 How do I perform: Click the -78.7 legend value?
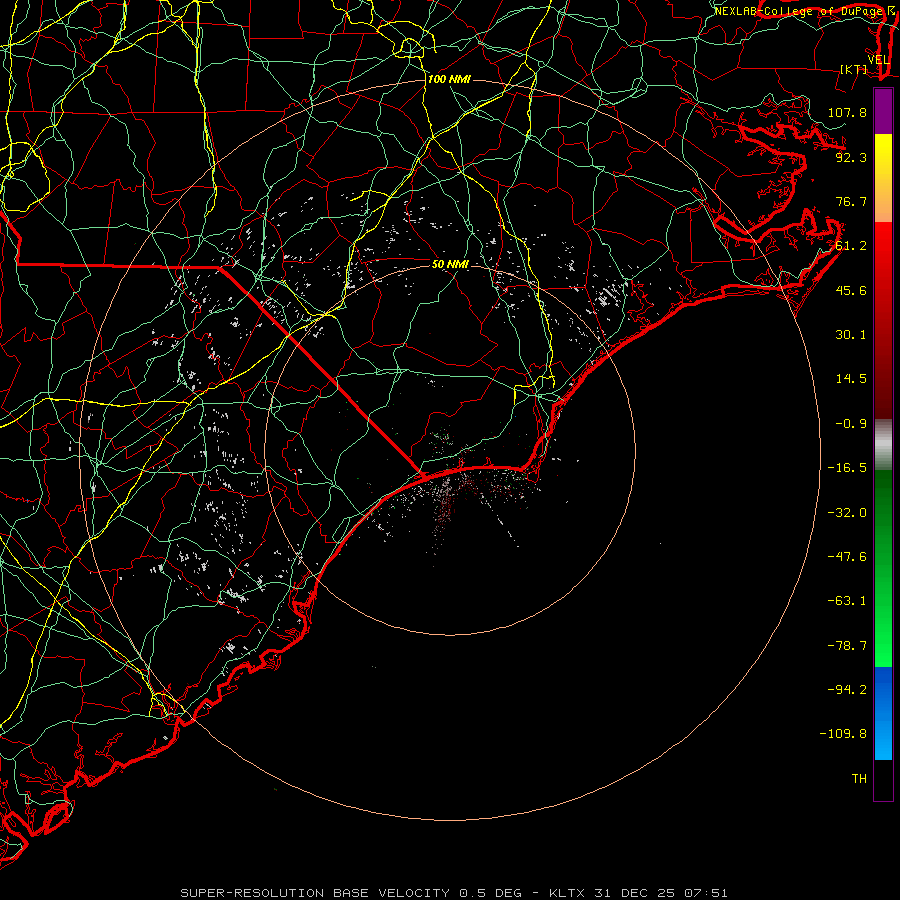pos(847,646)
